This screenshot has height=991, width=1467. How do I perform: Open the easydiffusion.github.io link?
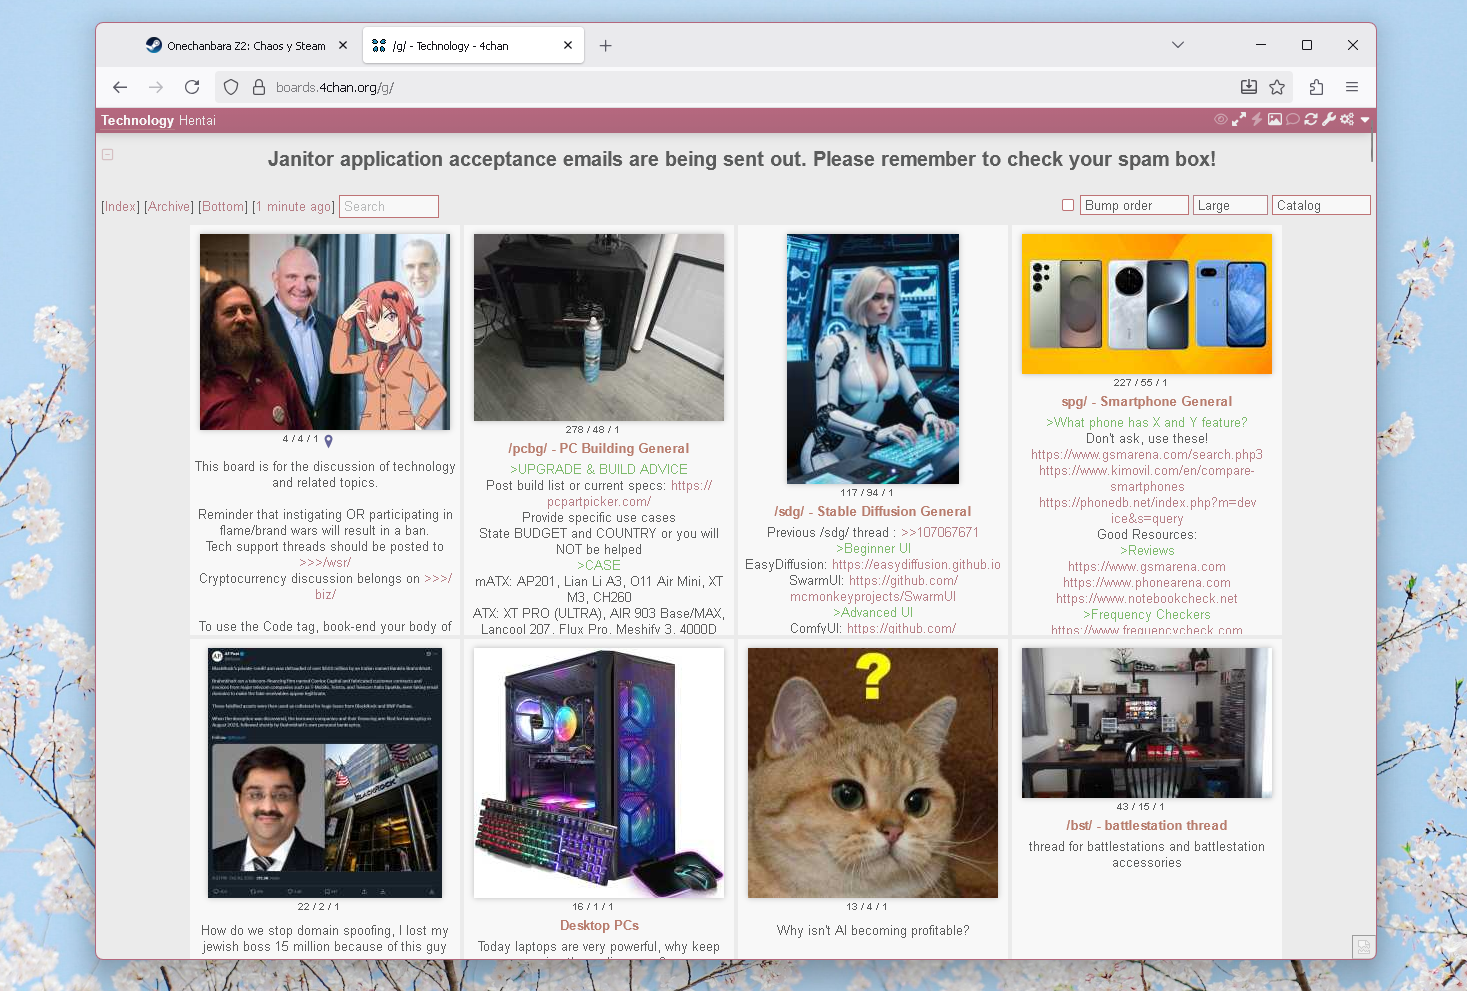coord(916,564)
